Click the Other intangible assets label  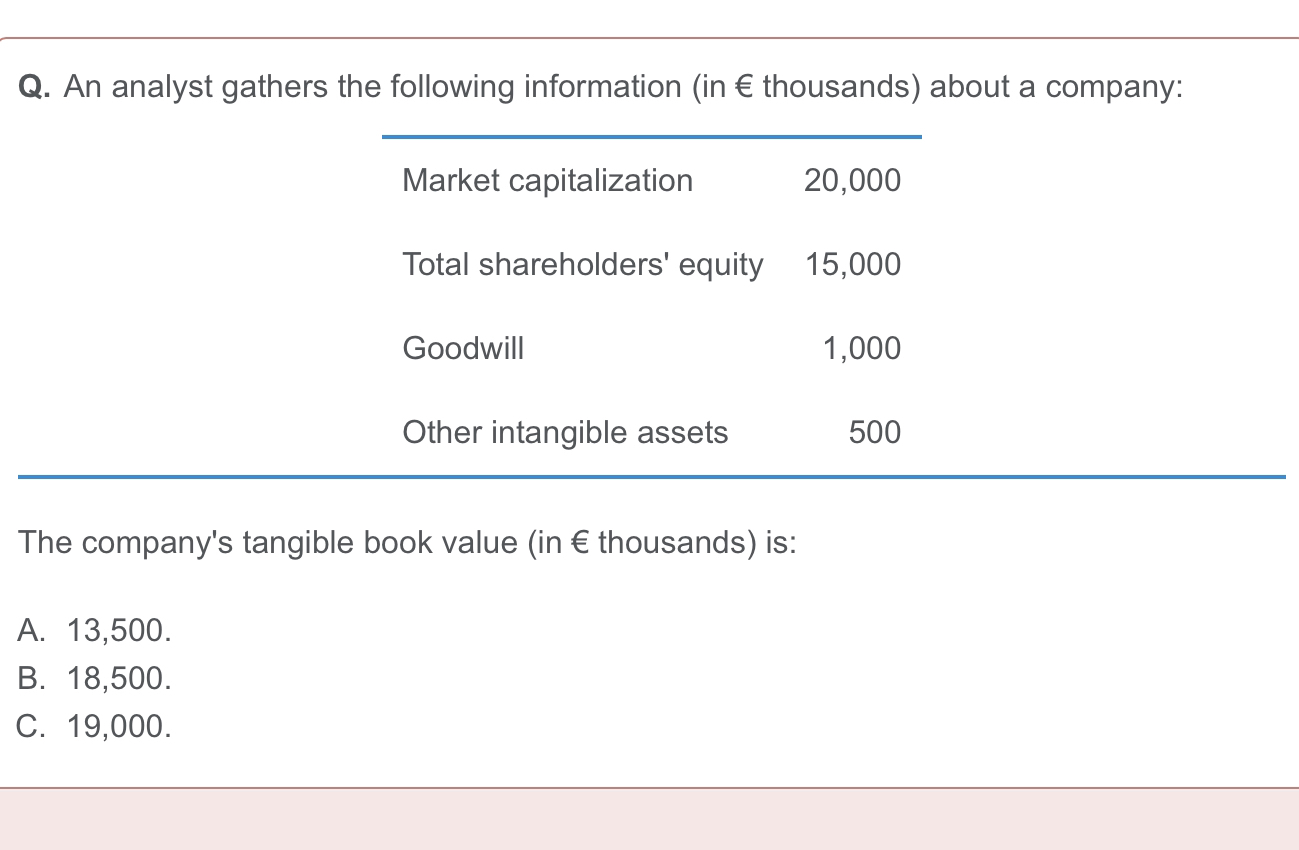565,433
